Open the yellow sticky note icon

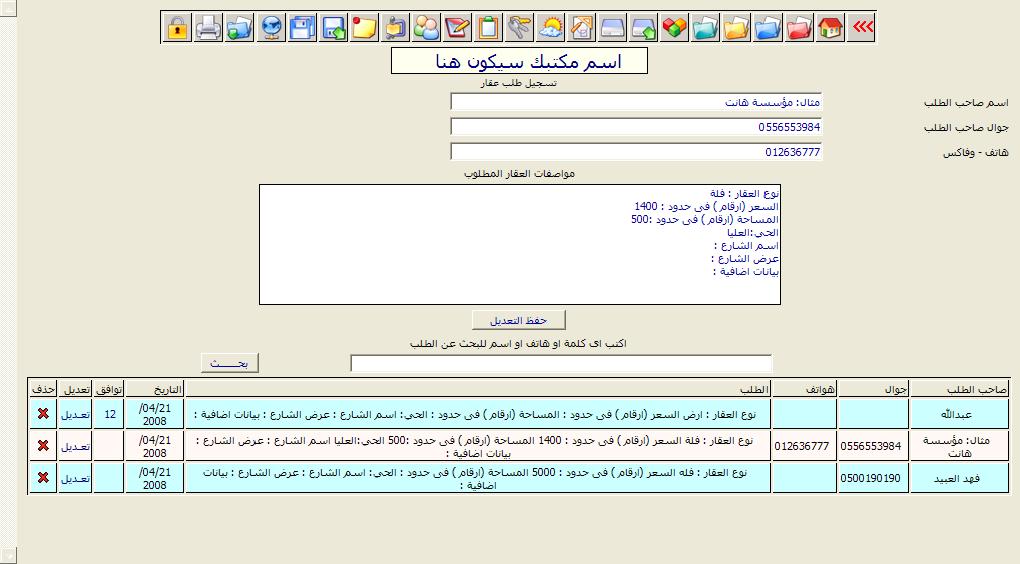click(x=364, y=27)
